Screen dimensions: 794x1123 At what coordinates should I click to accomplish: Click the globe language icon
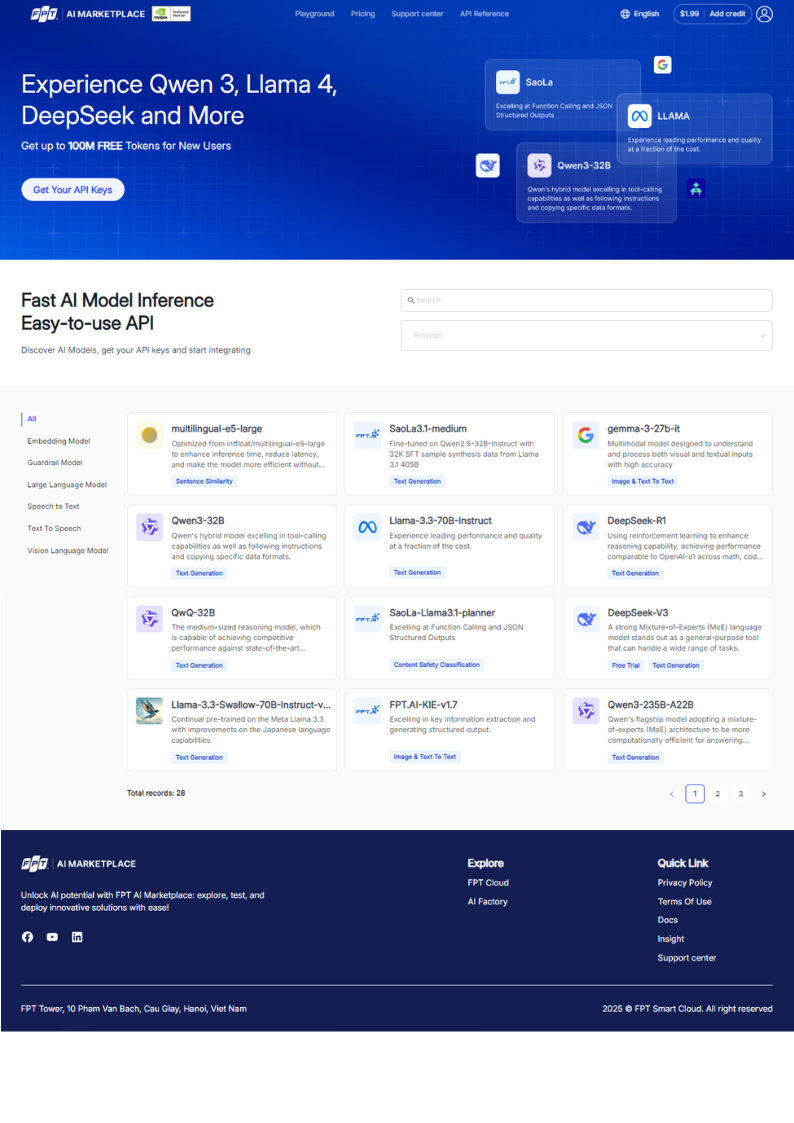click(625, 14)
